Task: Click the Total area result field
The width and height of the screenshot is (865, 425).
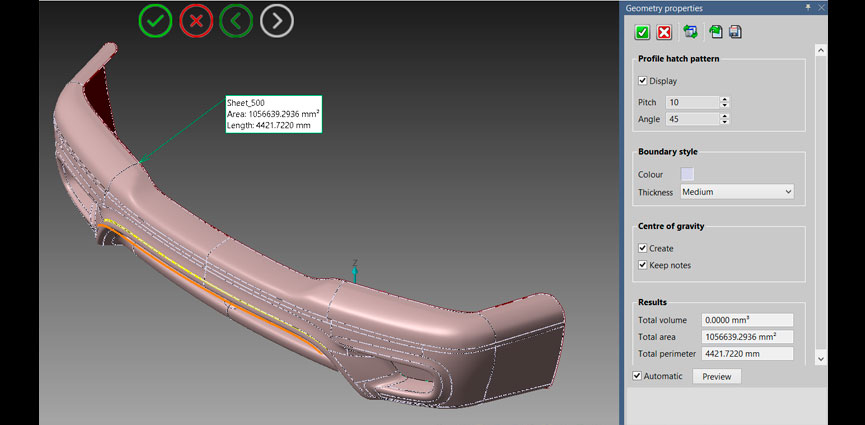Action: tap(747, 337)
